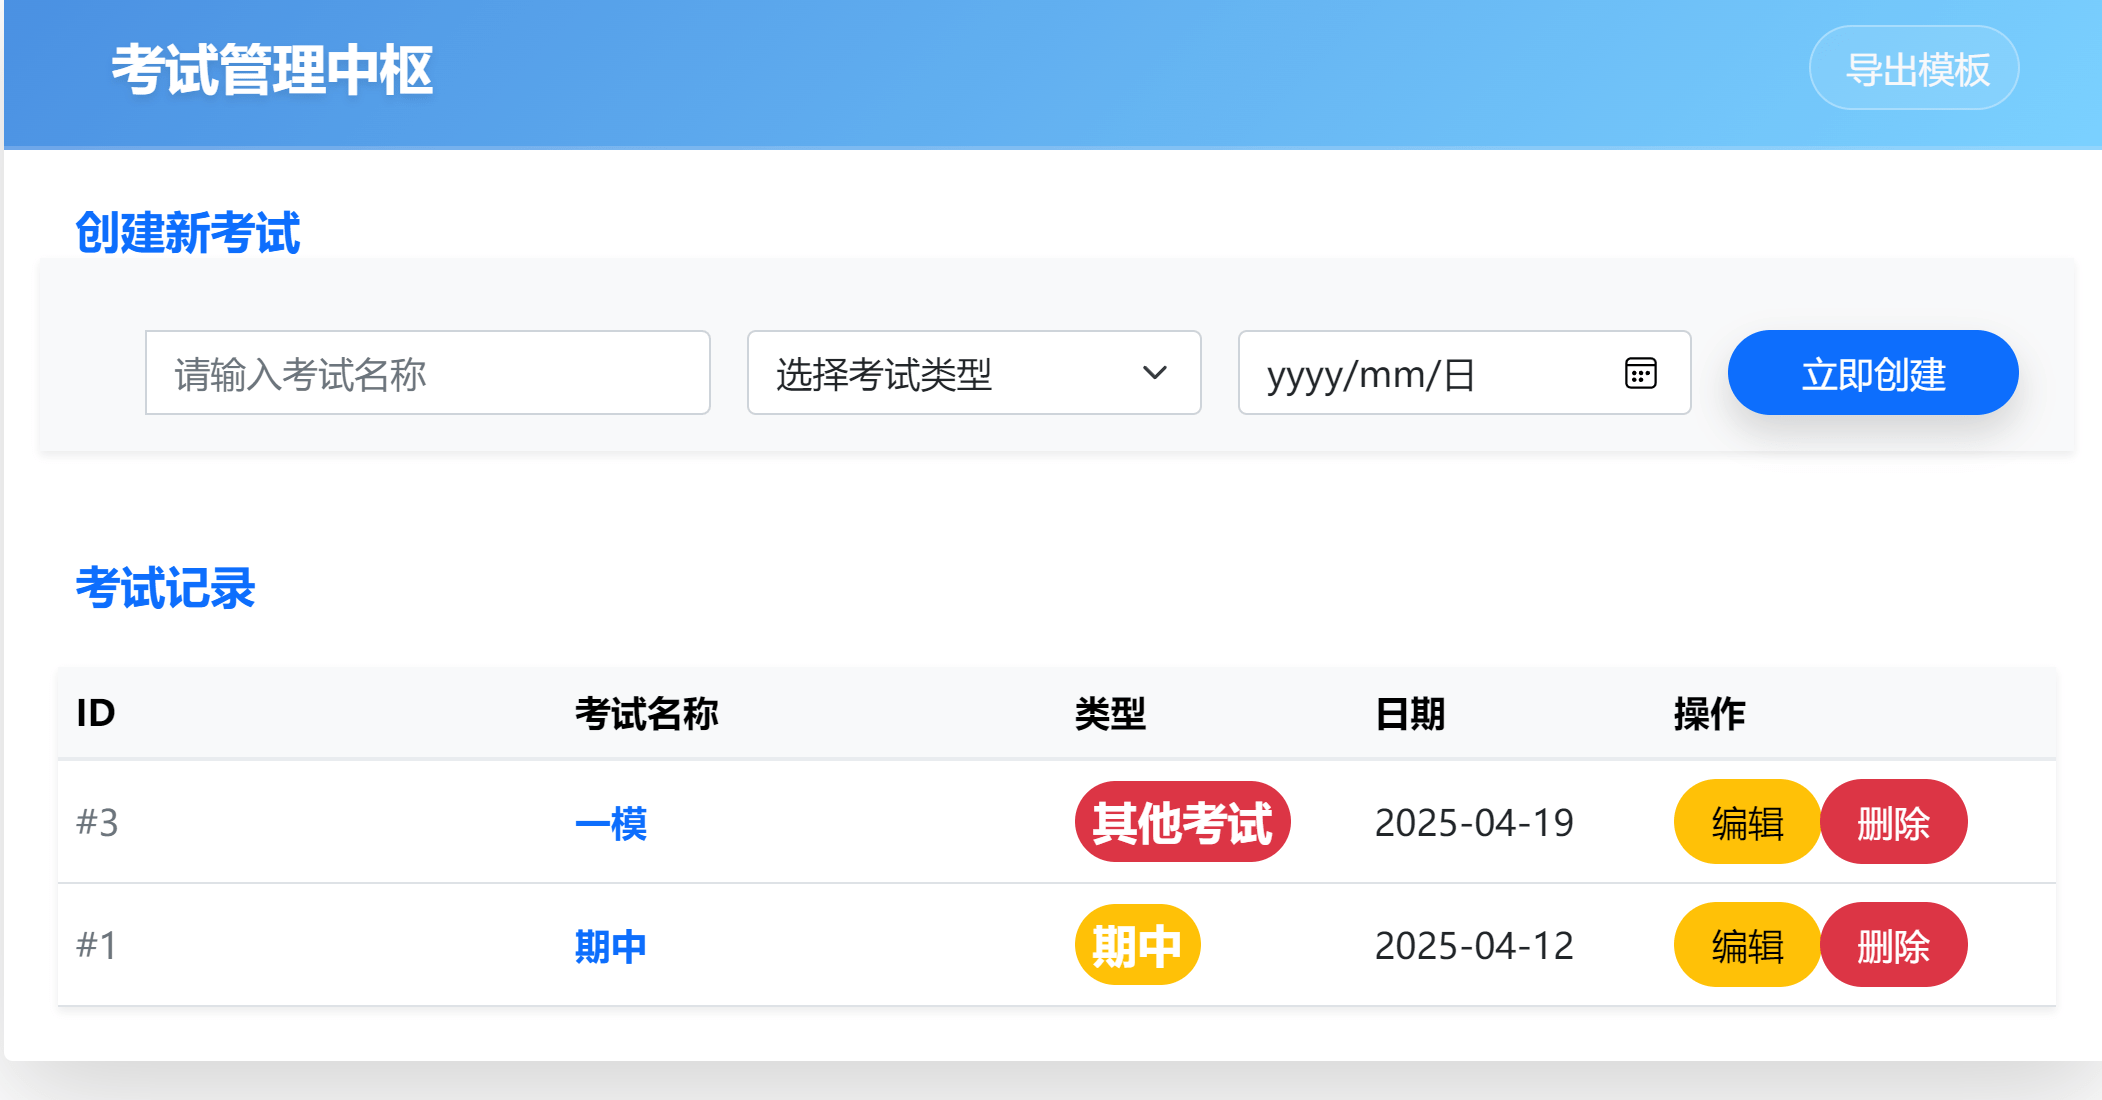Click the yyyy/mm/日 date input field
Viewport: 2102px width, 1100px height.
[x=1420, y=373]
